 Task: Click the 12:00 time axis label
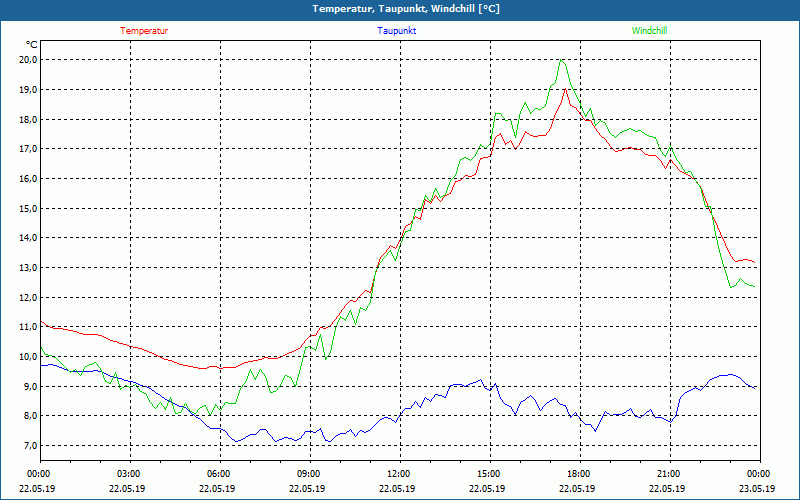click(397, 474)
